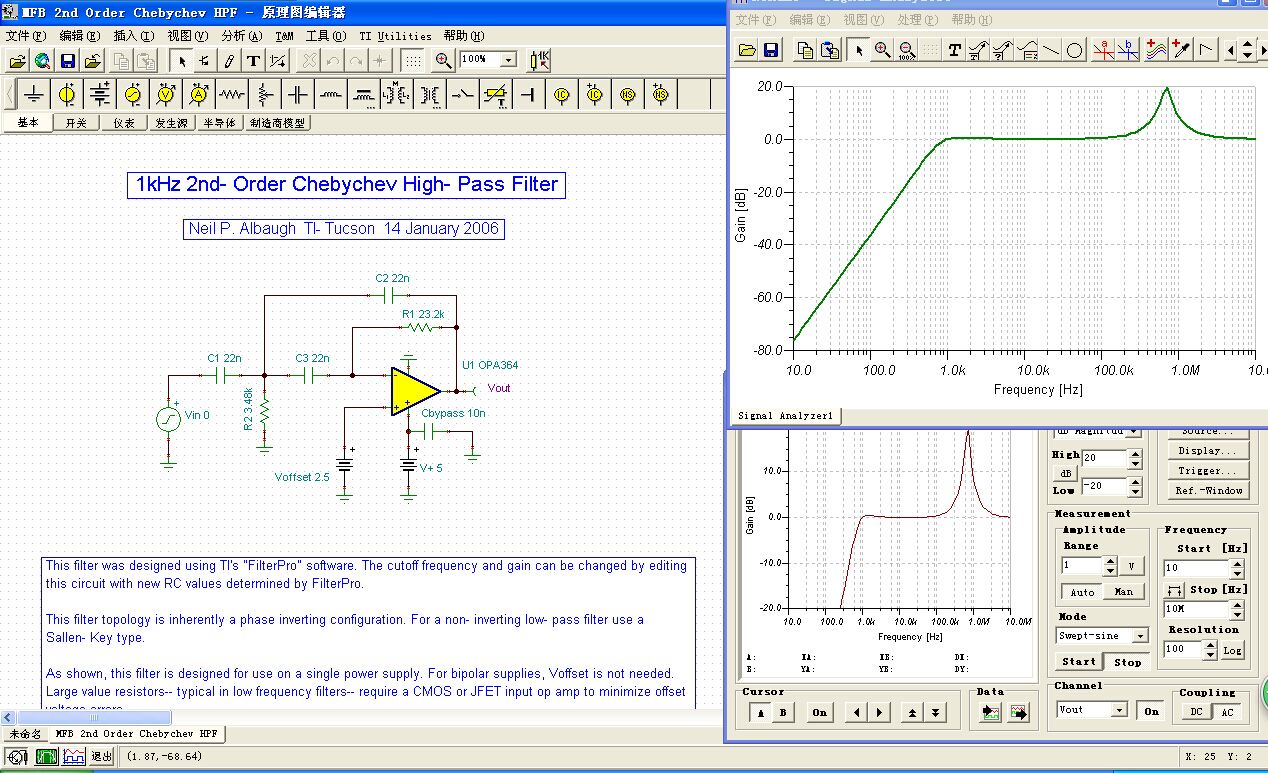1268x773 pixels.
Task: Select the switch component icon
Action: [x=463, y=95]
